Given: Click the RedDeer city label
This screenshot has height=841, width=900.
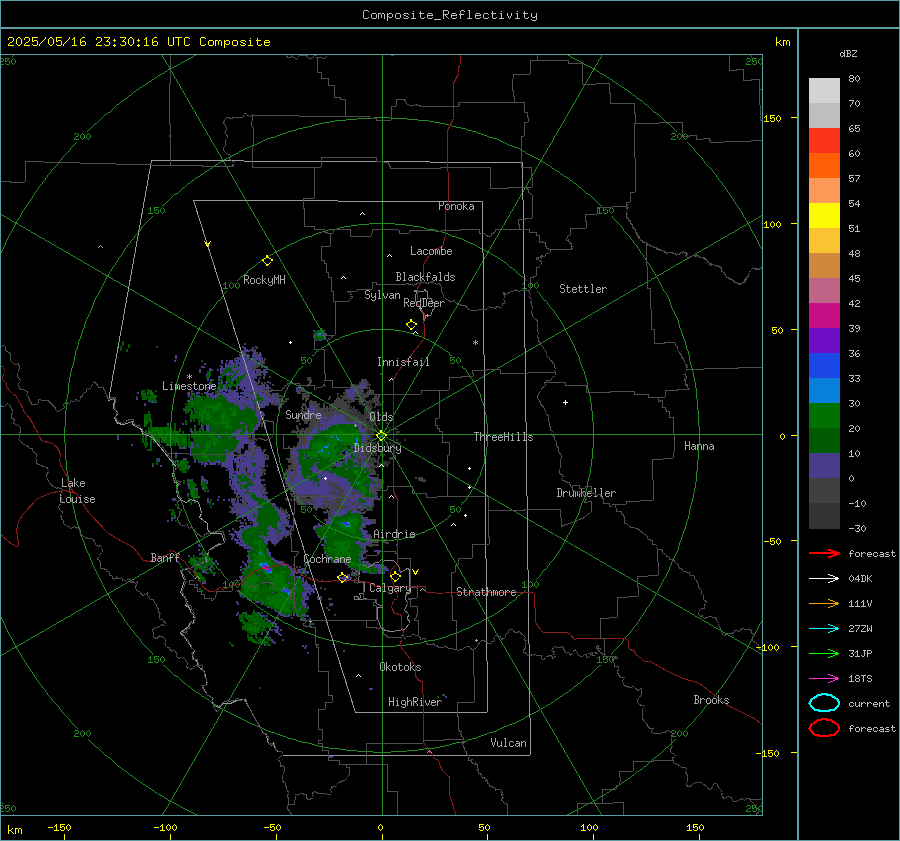Looking at the screenshot, I should (424, 303).
